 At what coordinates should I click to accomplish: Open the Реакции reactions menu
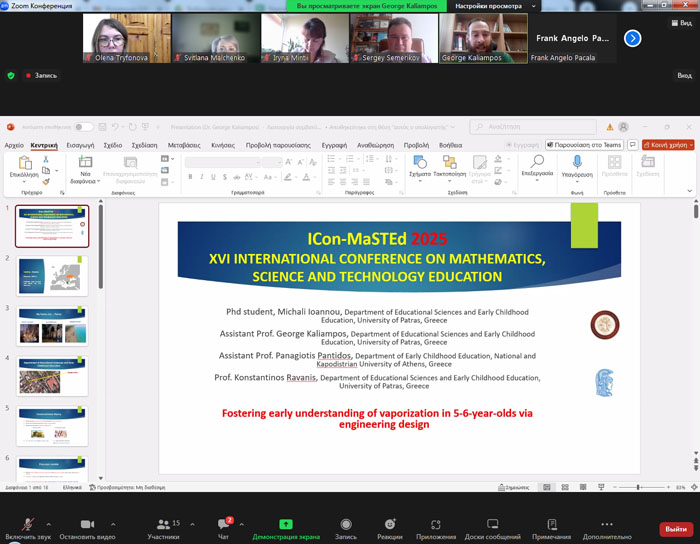389,524
